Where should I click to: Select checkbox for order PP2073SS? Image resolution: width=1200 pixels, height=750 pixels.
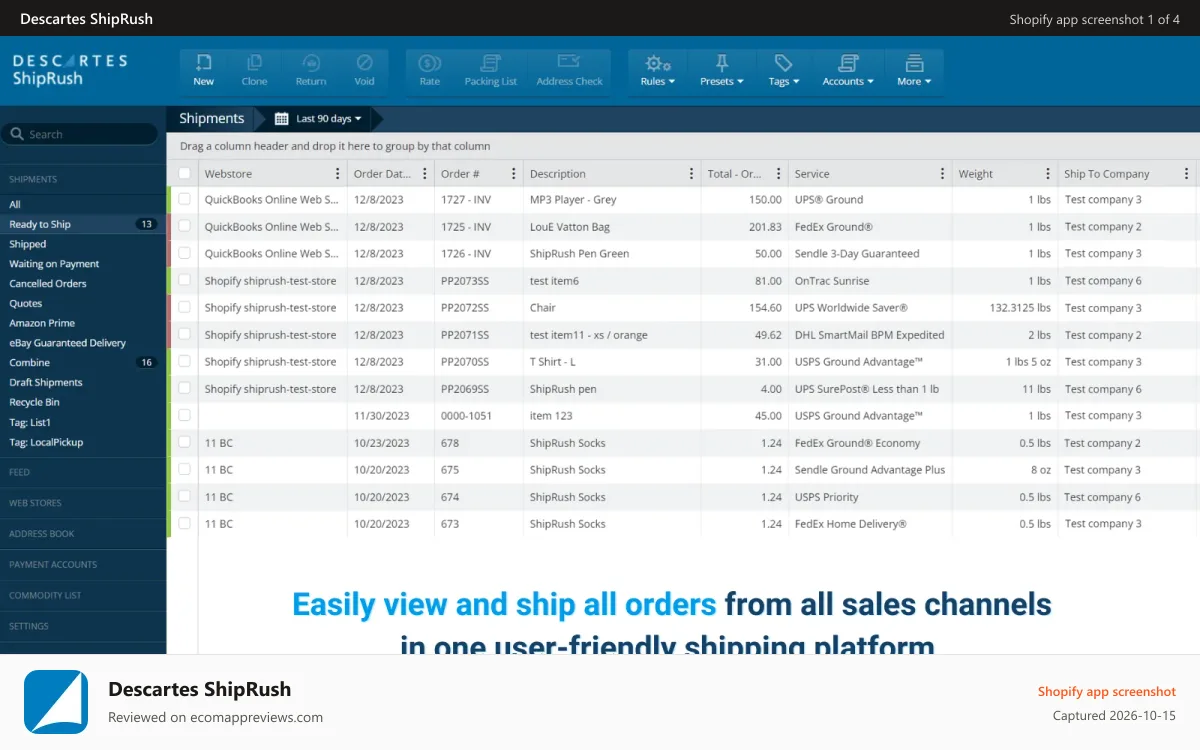[184, 280]
